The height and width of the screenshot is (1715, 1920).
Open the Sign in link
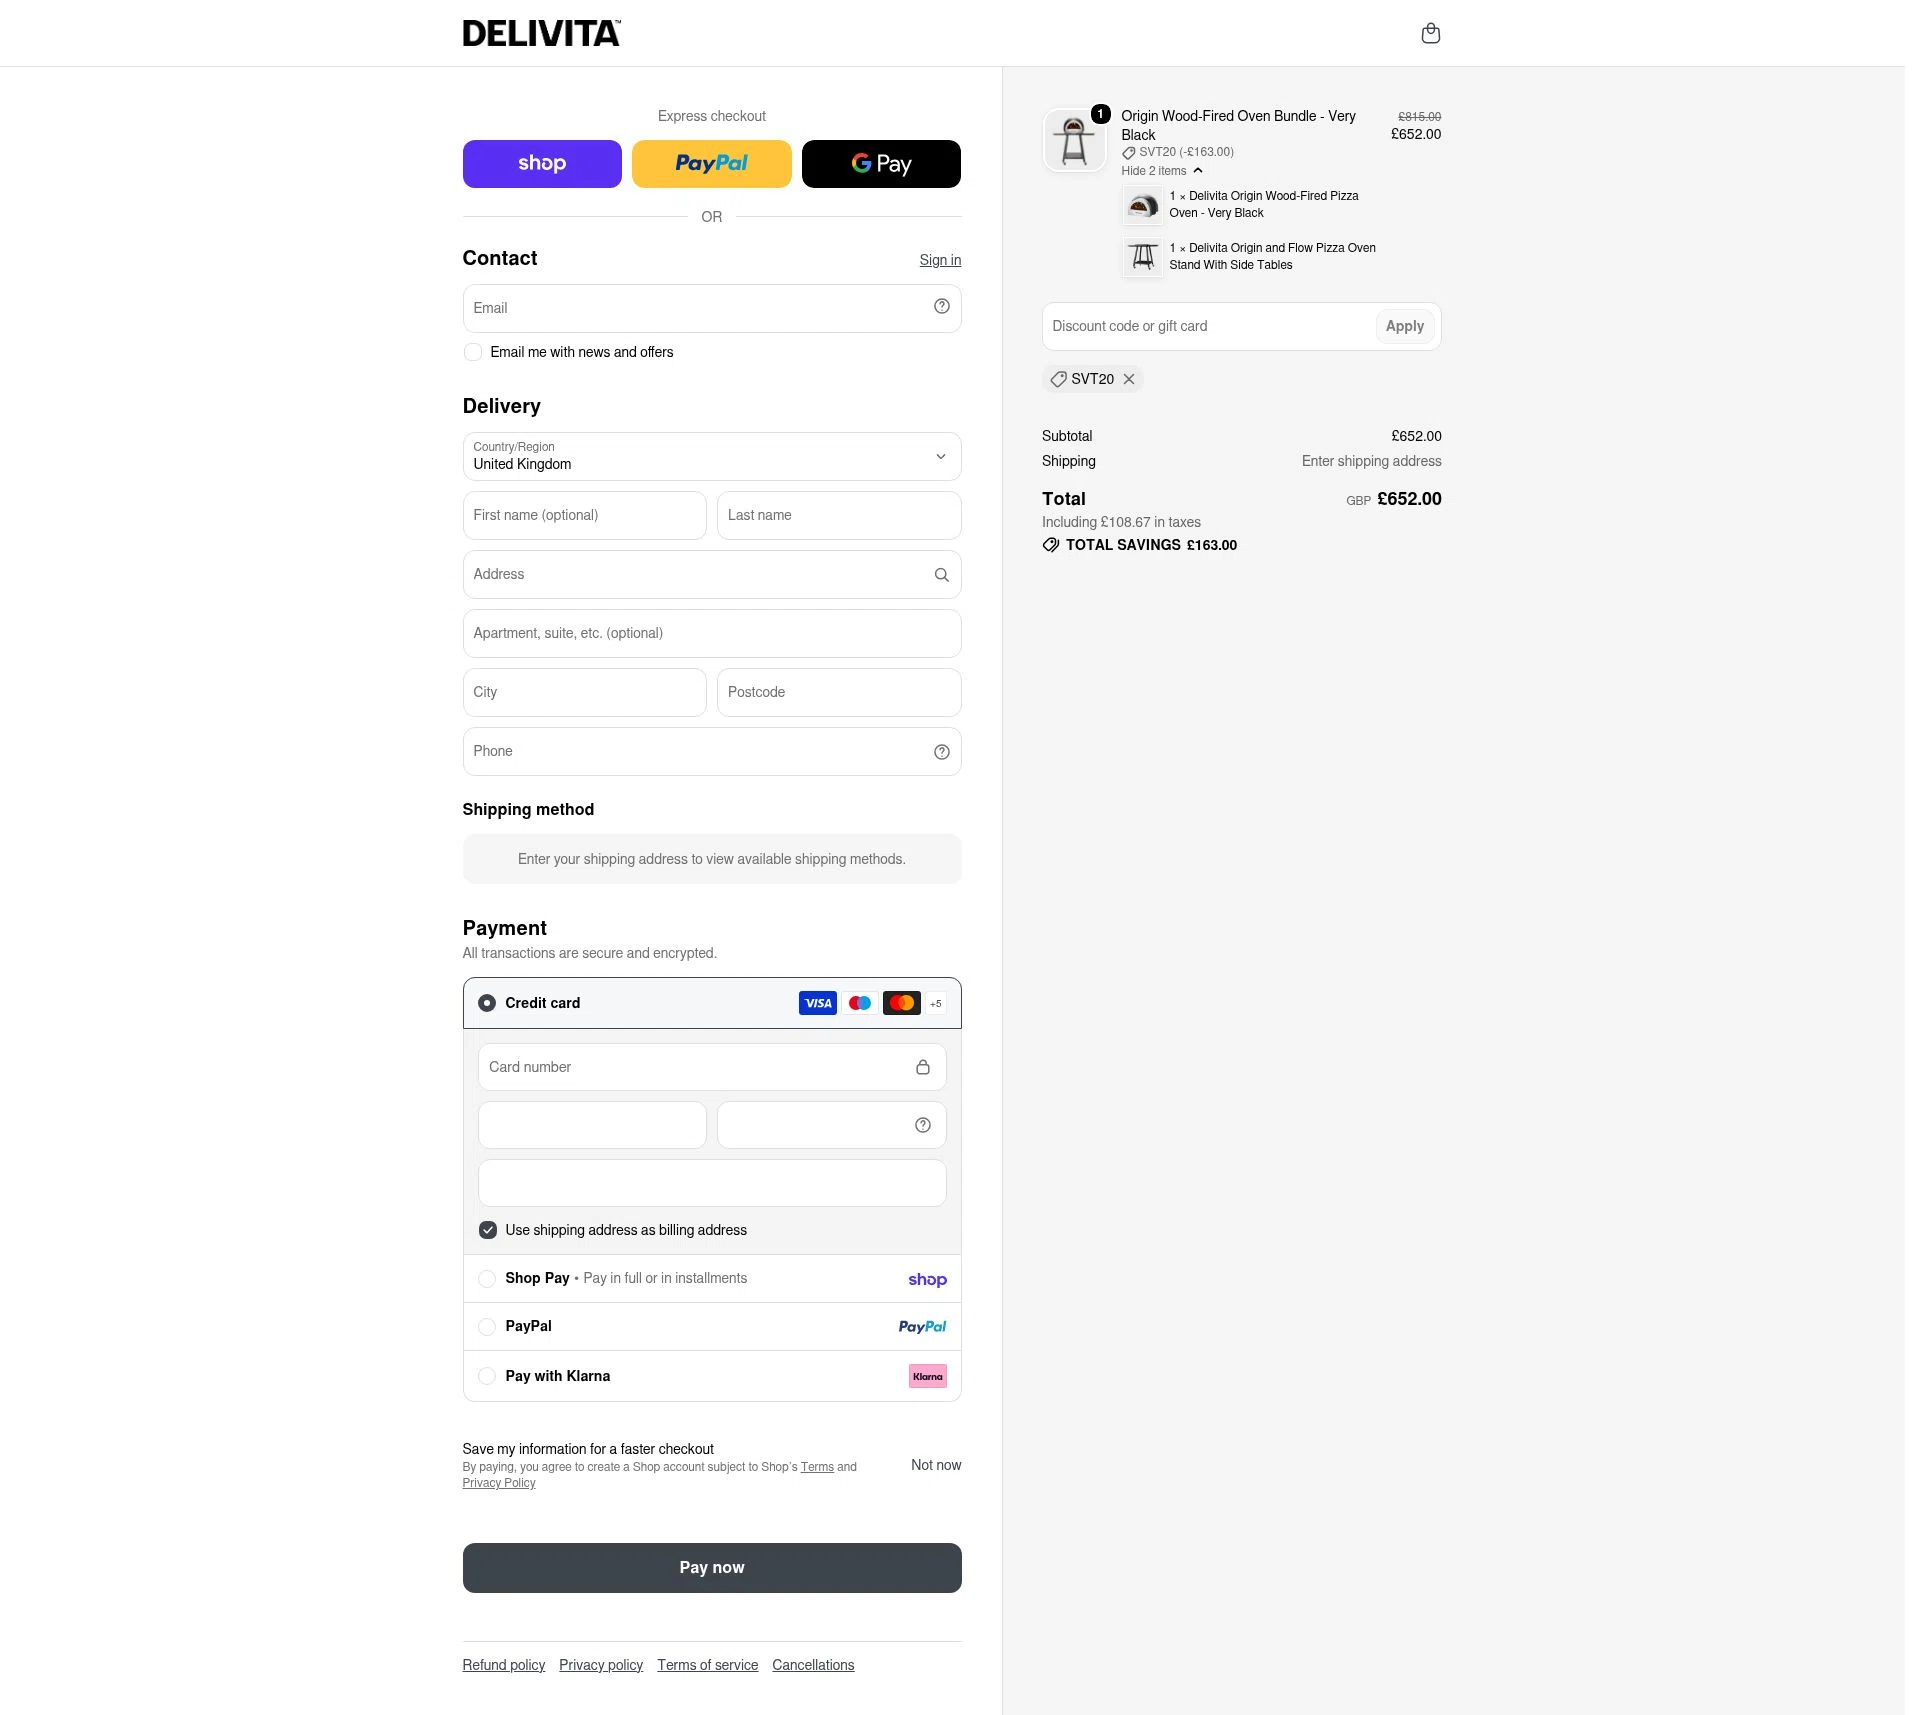click(x=940, y=260)
